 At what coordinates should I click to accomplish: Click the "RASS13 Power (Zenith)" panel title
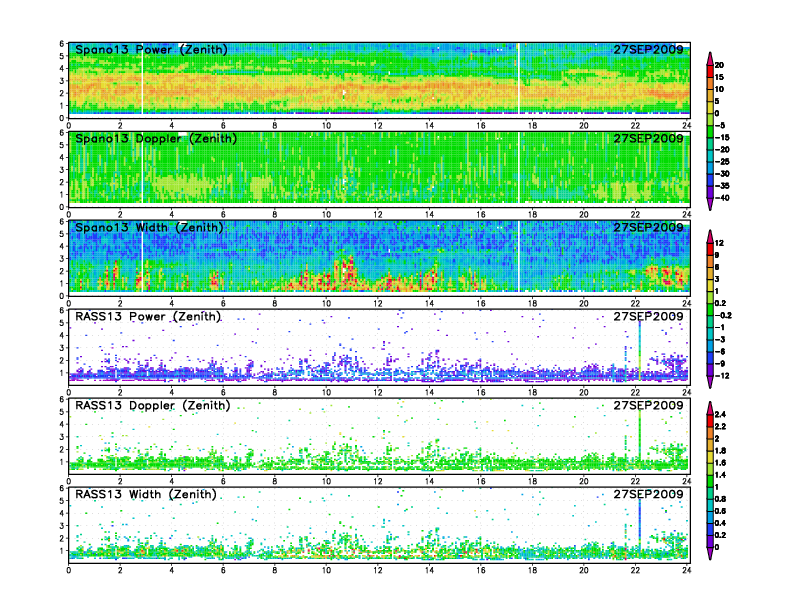coord(148,317)
